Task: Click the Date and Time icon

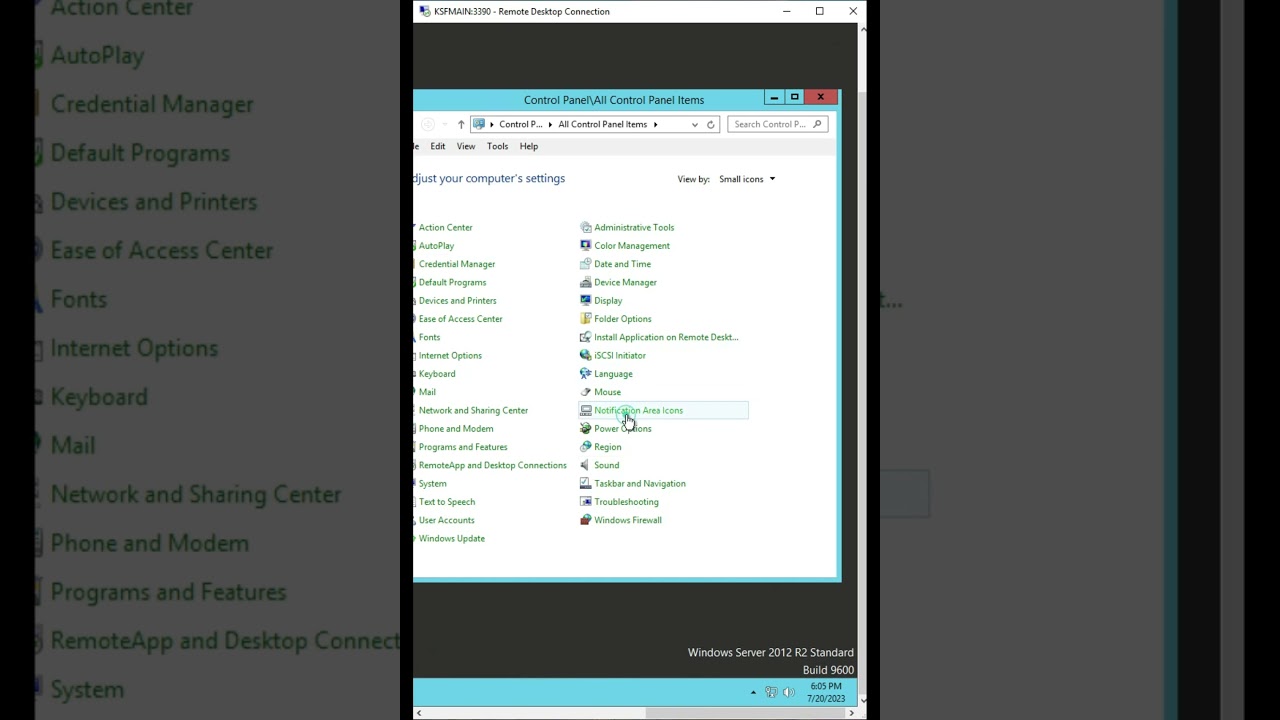Action: (586, 264)
